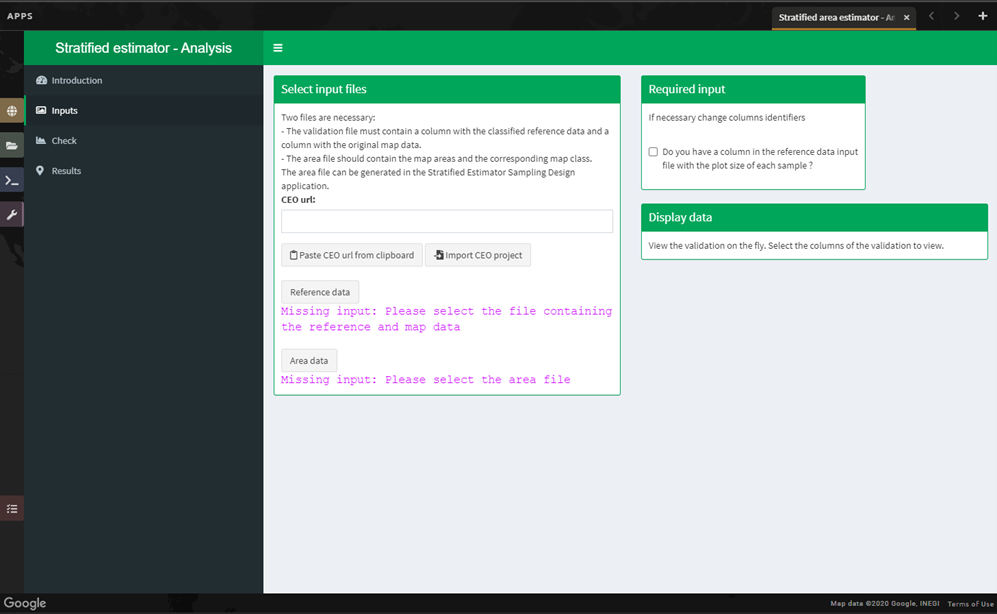This screenshot has width=997, height=614.
Task: Open the apps wrench icon in sidebar
Action: (x=12, y=214)
